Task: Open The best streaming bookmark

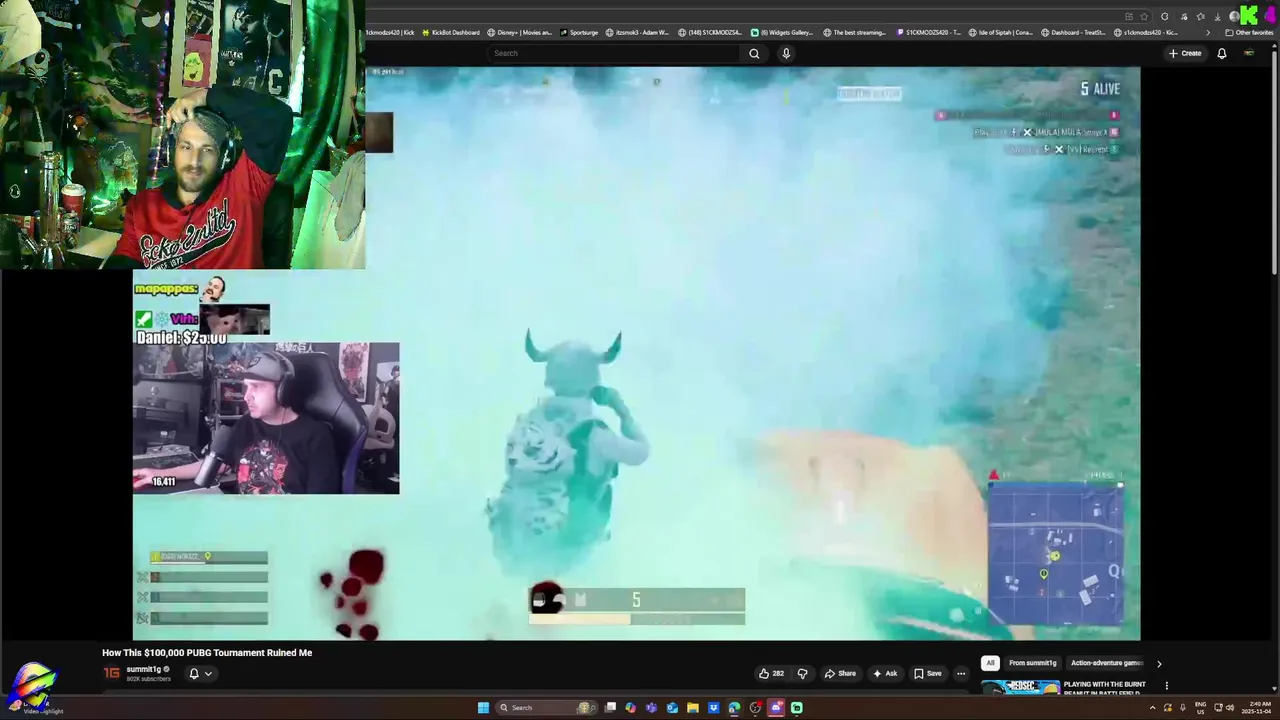Action: tap(855, 32)
